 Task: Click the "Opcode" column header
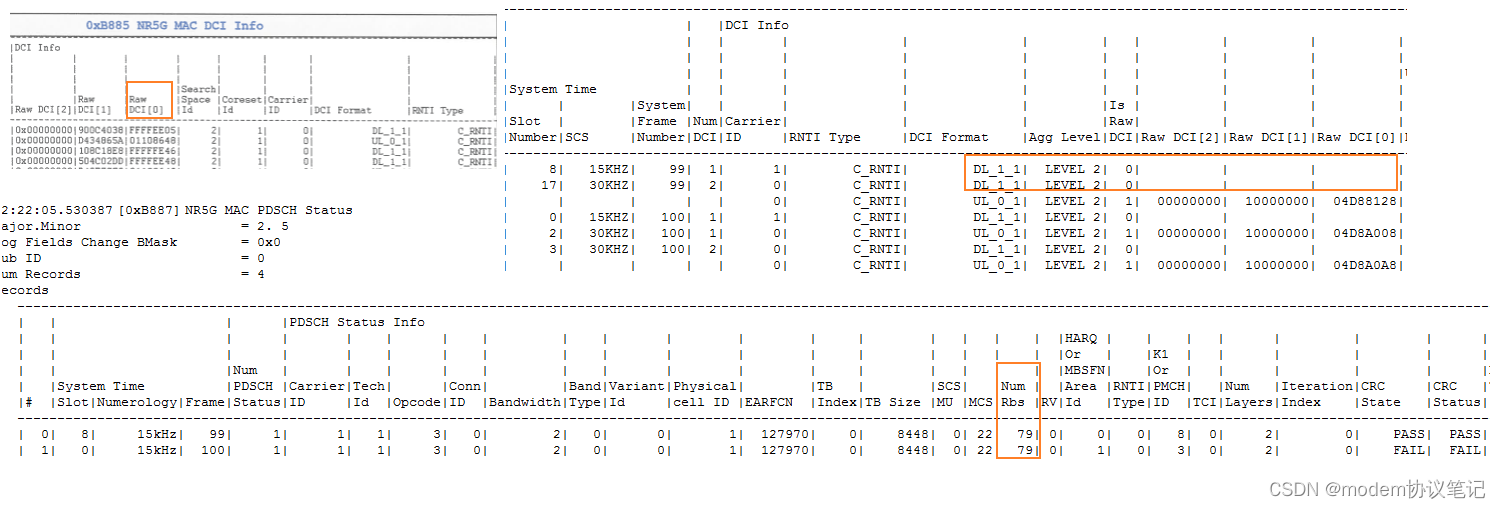coord(417,402)
